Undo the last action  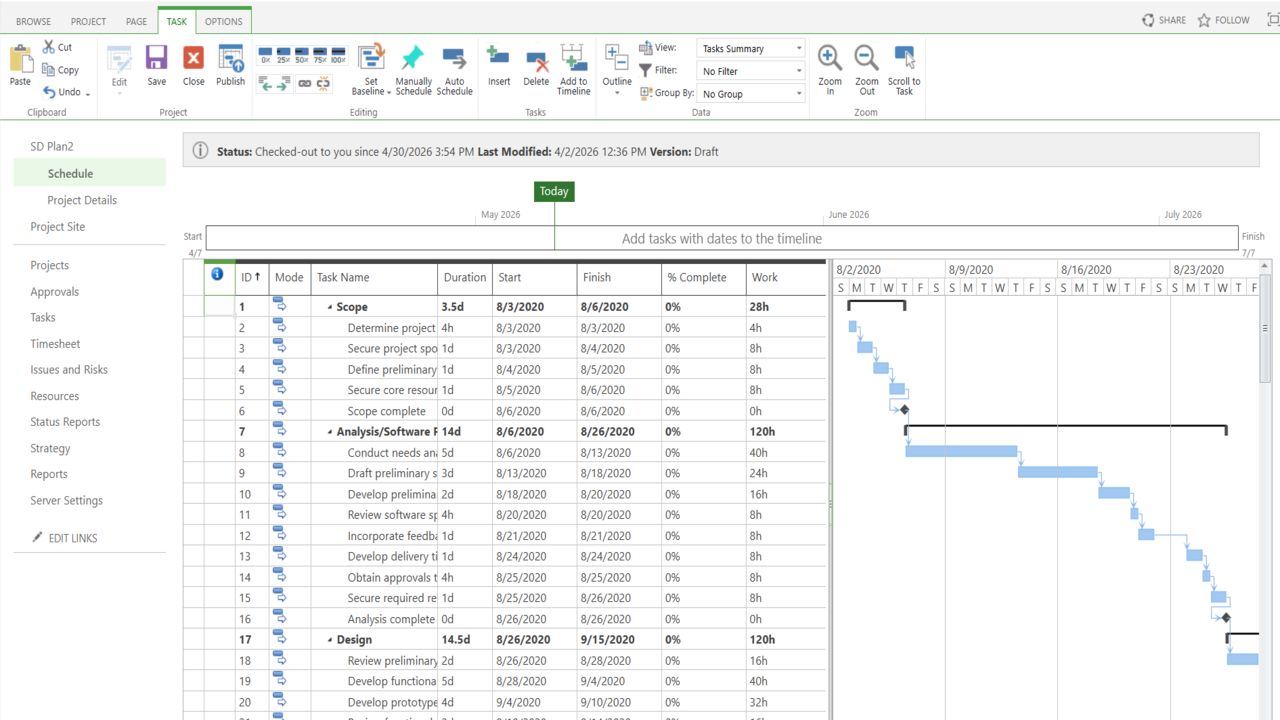tap(61, 92)
